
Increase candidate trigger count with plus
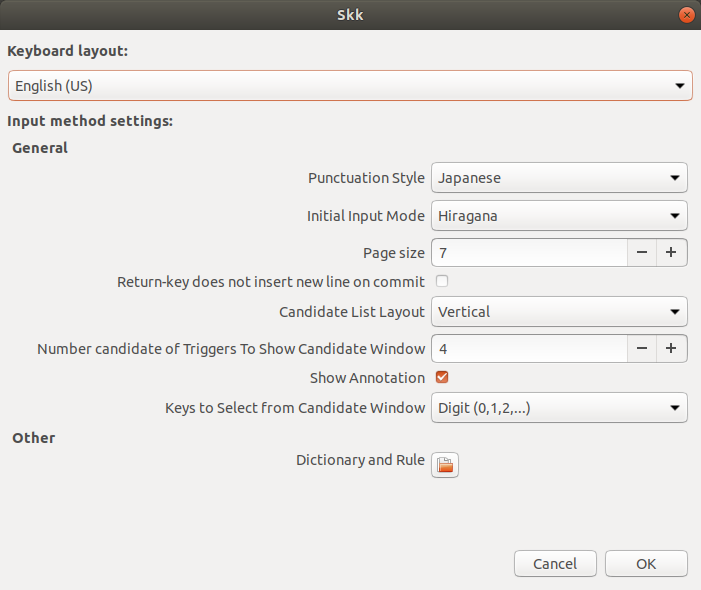coord(671,349)
